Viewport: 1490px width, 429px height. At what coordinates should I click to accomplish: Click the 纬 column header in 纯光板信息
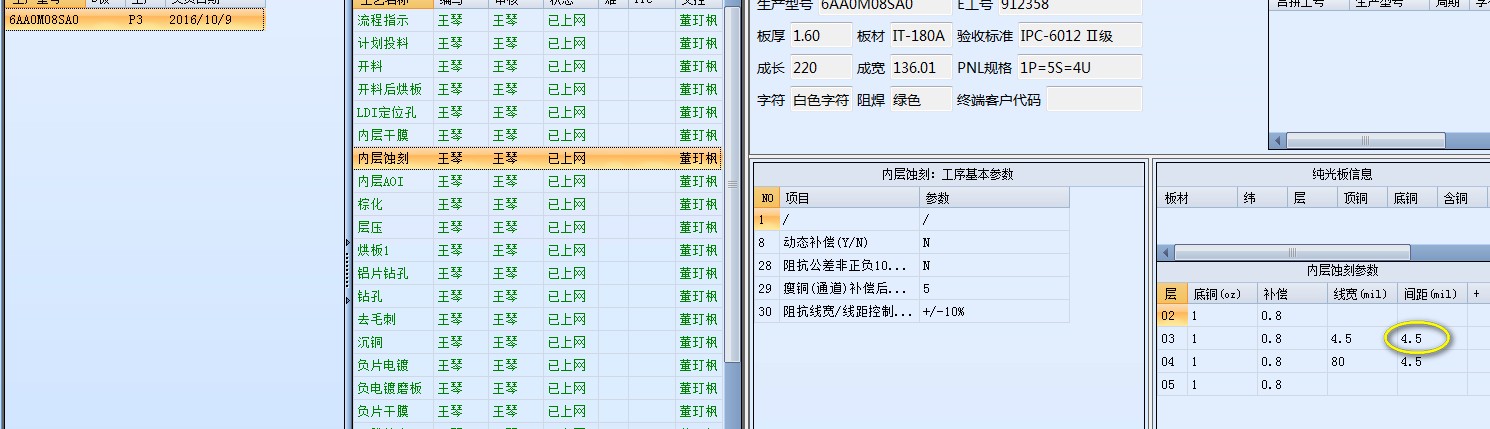1262,198
